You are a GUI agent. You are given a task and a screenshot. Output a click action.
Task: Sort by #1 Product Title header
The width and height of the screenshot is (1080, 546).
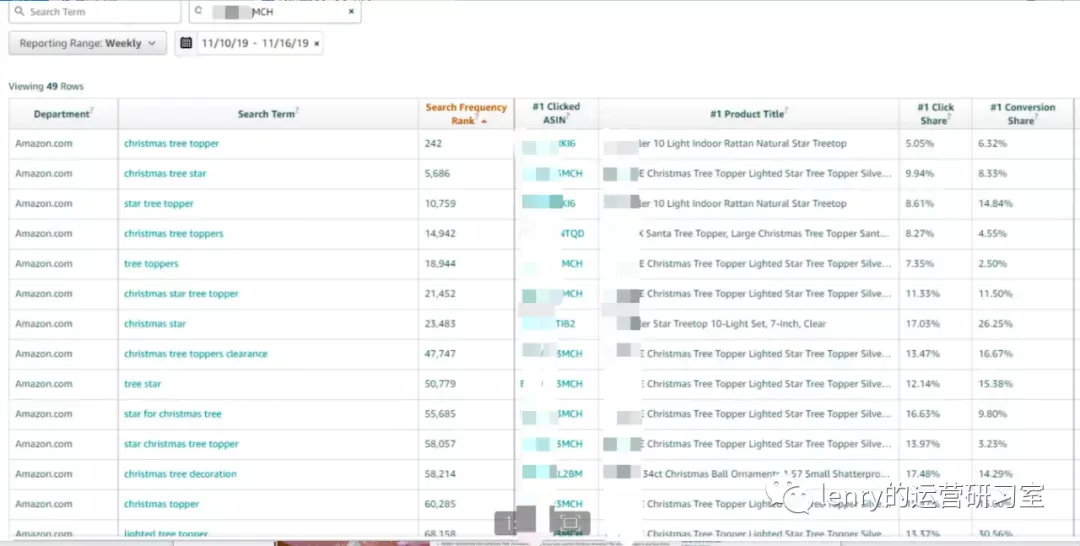(x=749, y=114)
